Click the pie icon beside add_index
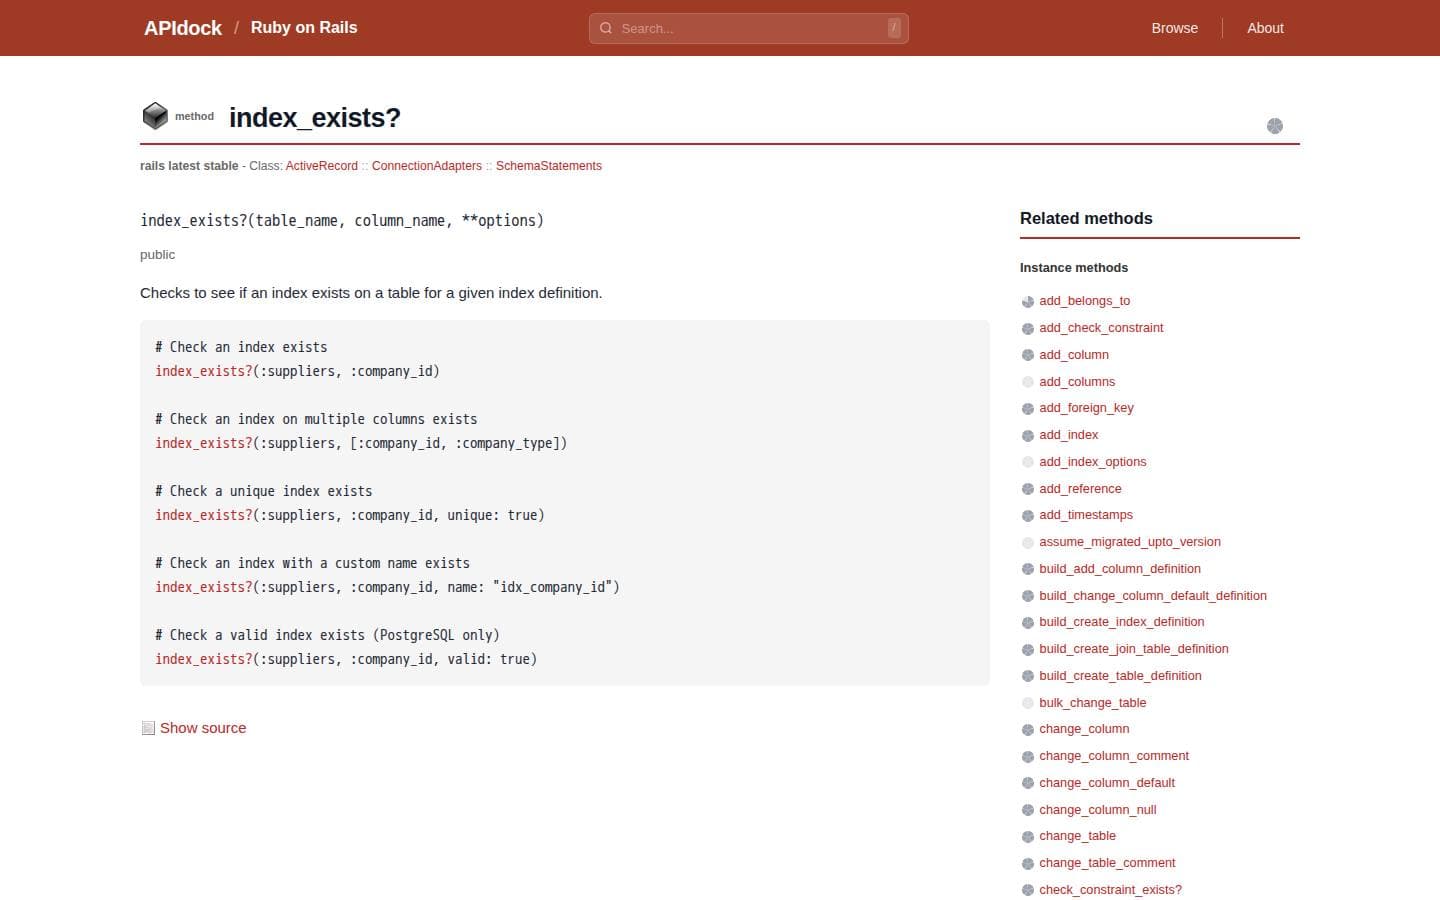The height and width of the screenshot is (900, 1440). (1028, 436)
